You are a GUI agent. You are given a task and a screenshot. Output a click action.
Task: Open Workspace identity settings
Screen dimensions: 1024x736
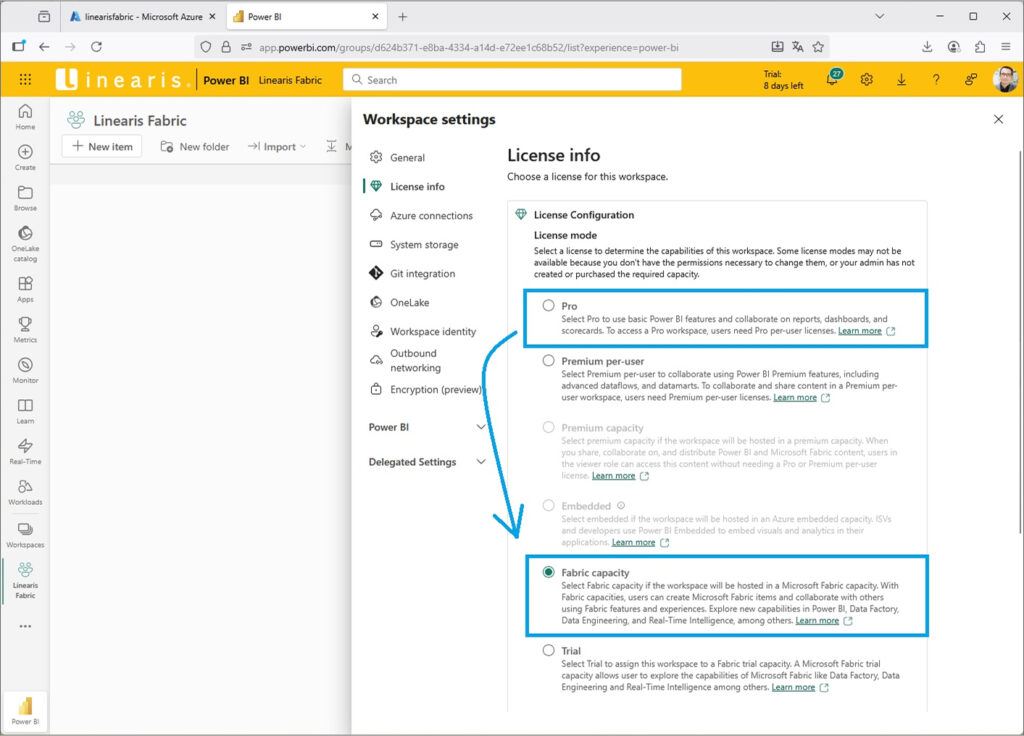click(x=424, y=331)
